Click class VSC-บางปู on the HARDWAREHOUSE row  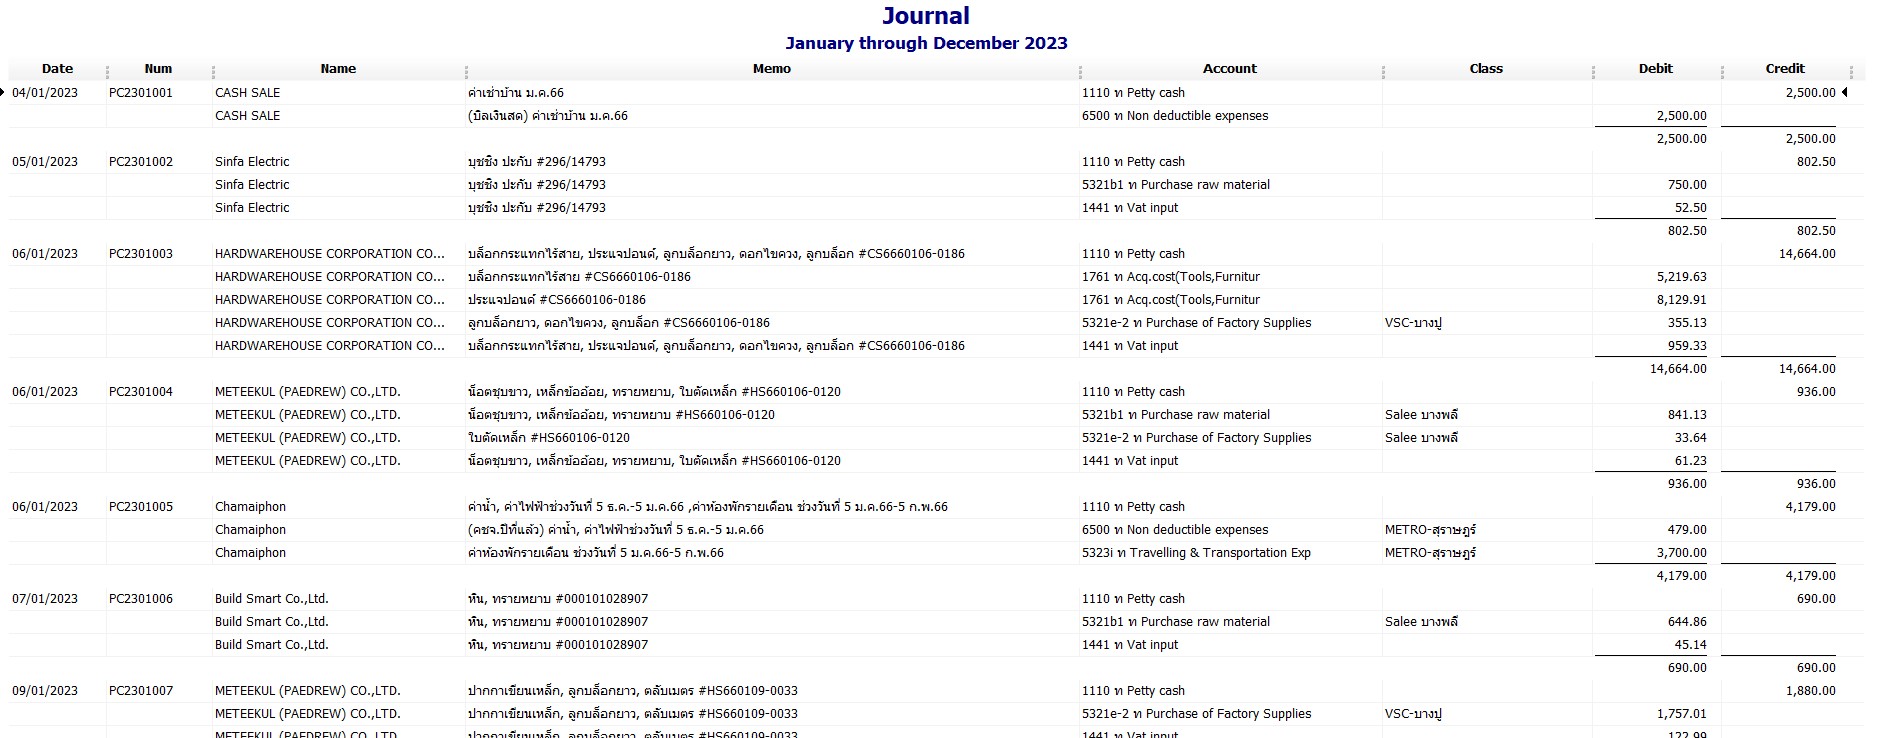1413,323
